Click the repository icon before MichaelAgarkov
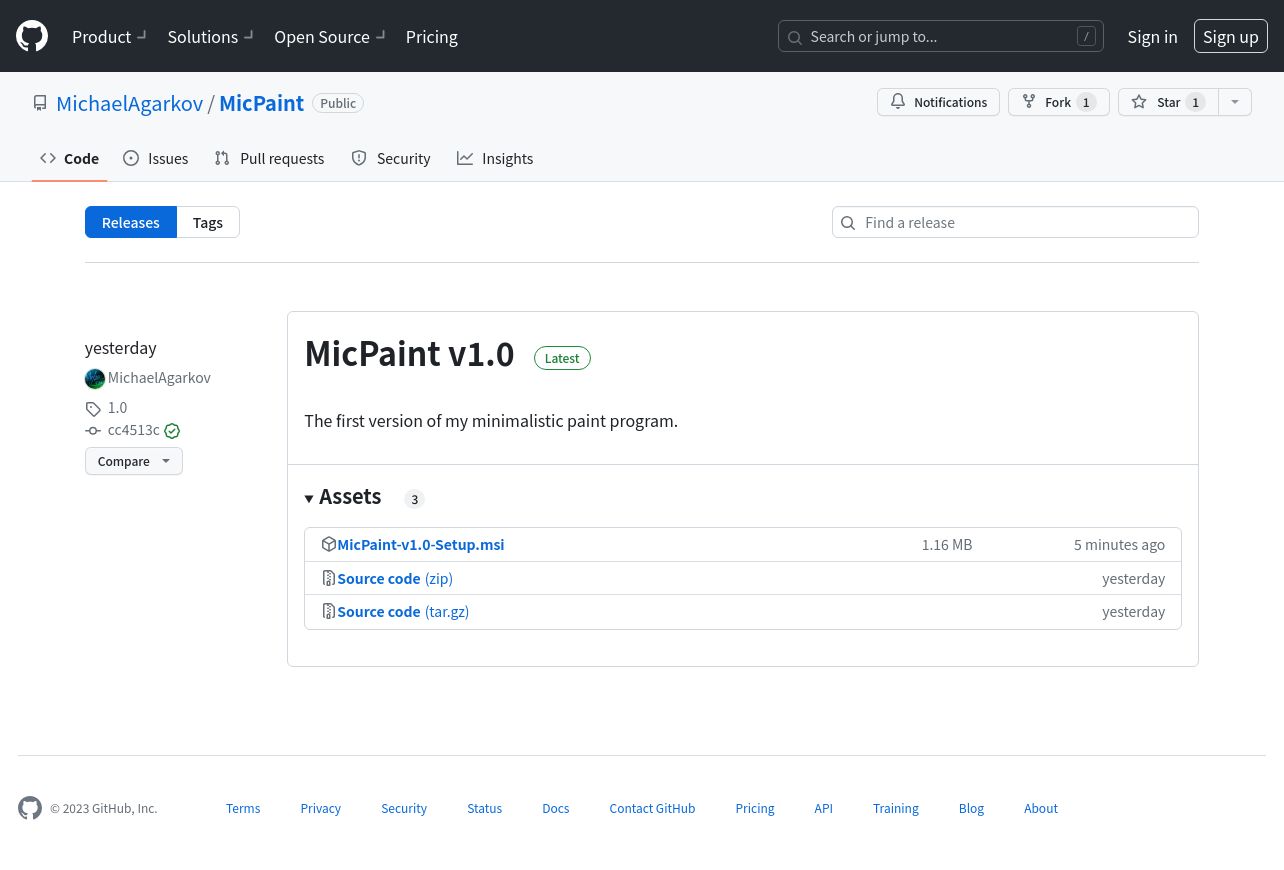 coord(40,103)
